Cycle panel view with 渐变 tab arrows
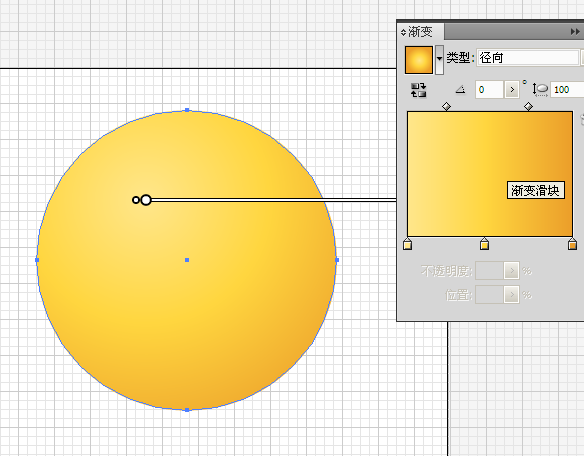Image resolution: width=584 pixels, height=456 pixels. click(x=403, y=32)
